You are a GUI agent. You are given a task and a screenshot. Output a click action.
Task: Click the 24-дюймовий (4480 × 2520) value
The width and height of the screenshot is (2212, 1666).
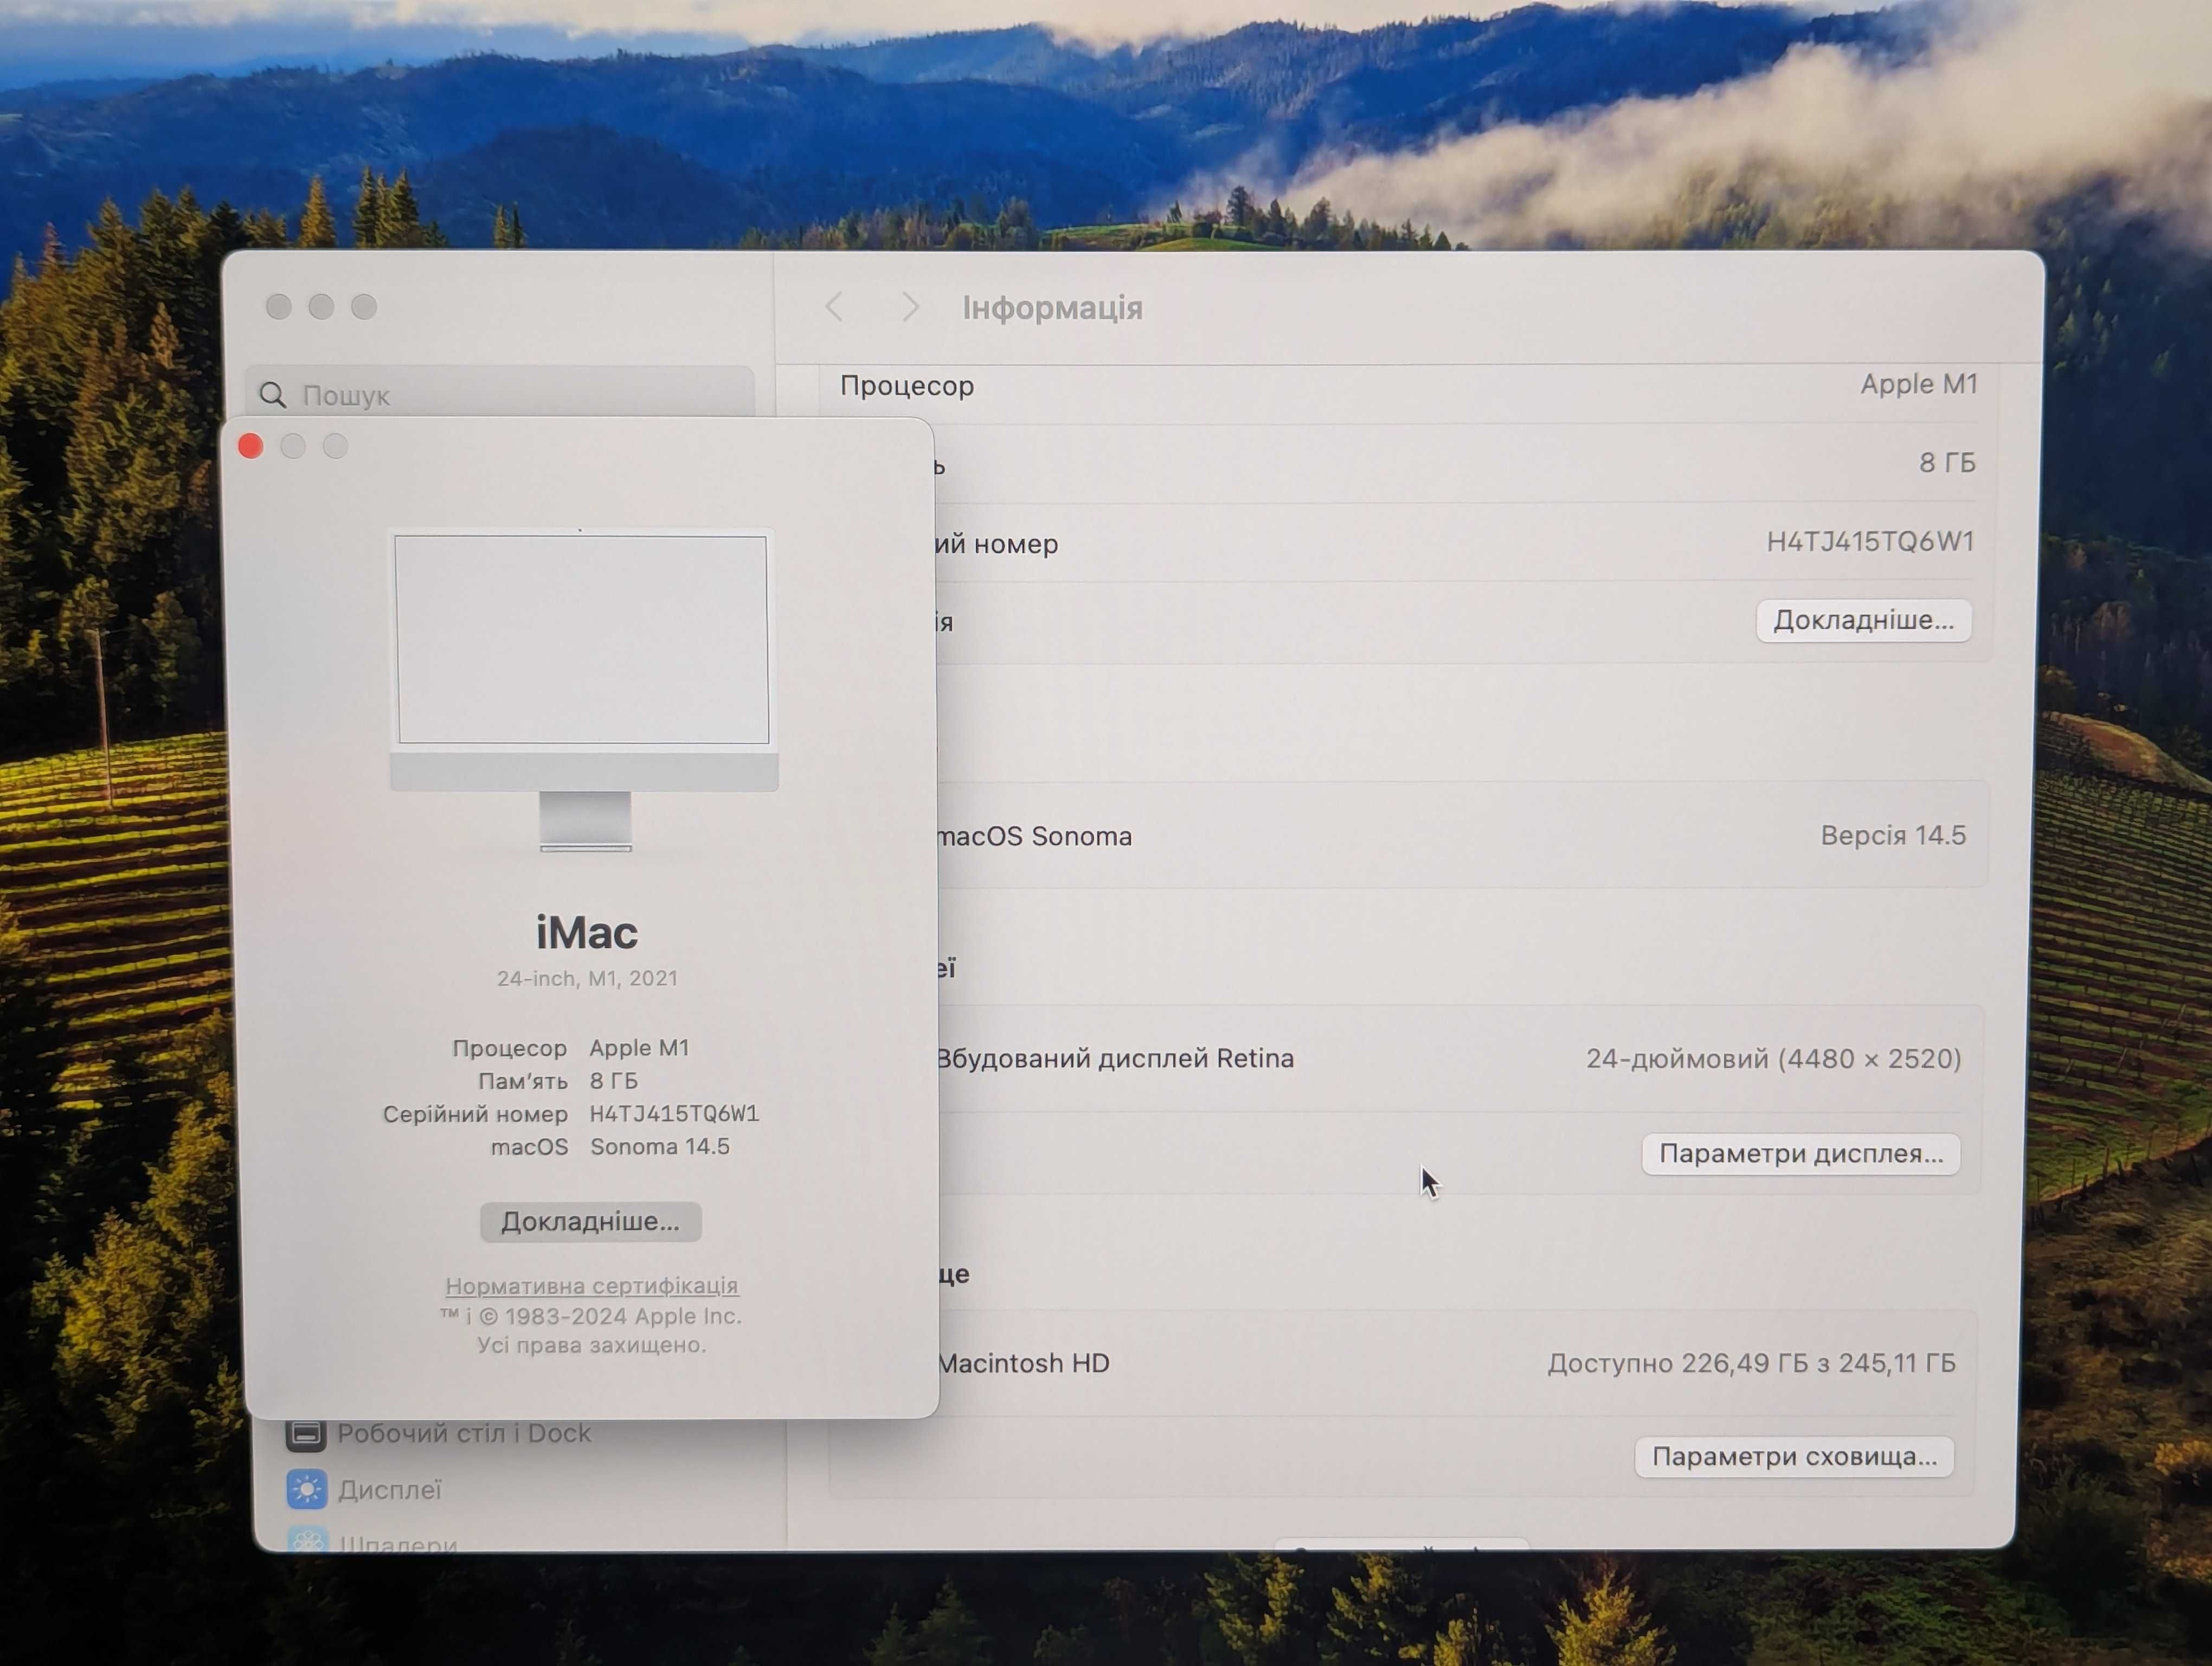1773,1058
